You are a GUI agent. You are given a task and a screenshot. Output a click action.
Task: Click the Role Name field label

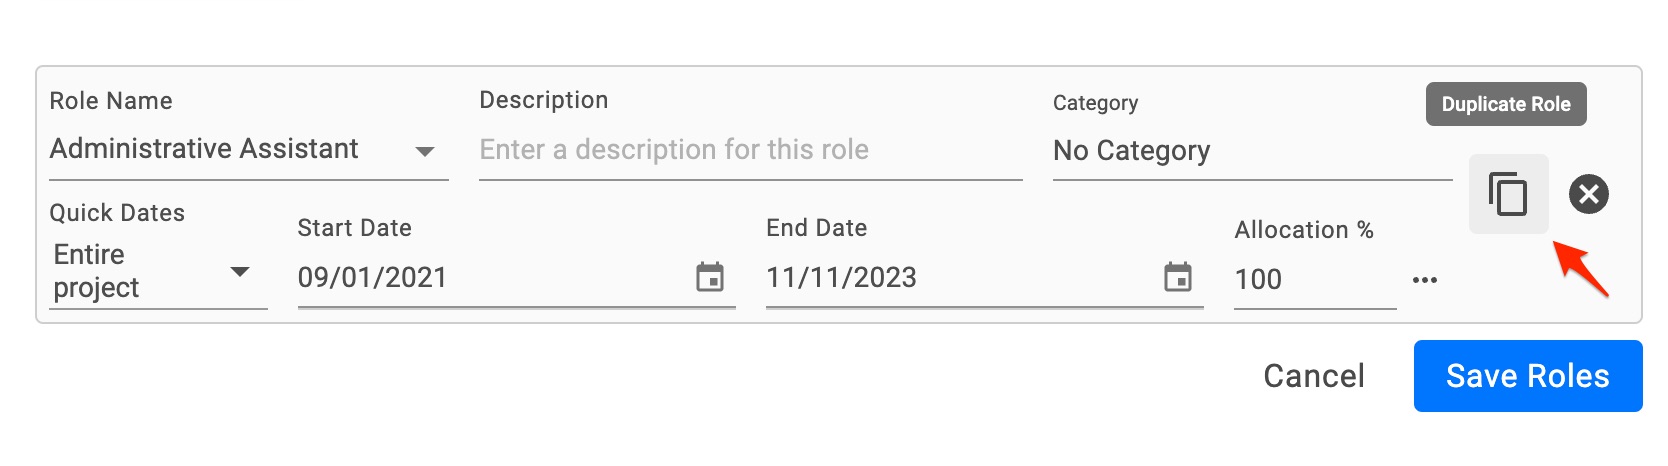coord(111,101)
